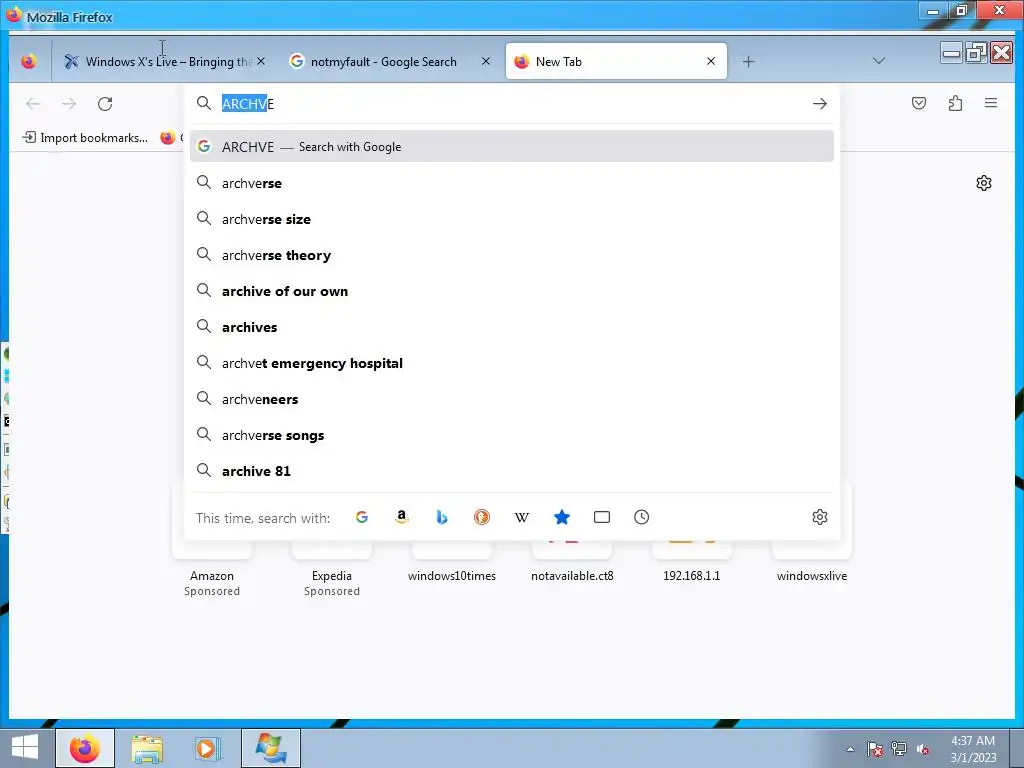The height and width of the screenshot is (768, 1024).
Task: Choose the archverse size suggestion
Action: pyautogui.click(x=512, y=219)
